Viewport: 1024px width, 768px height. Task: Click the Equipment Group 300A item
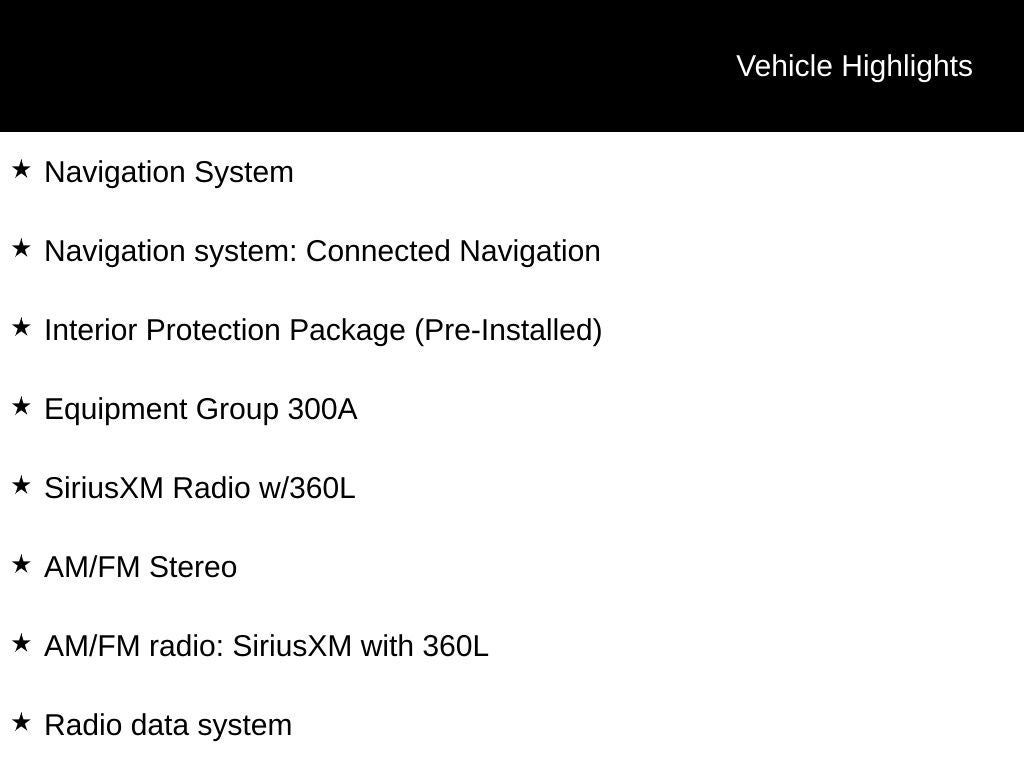coord(200,409)
